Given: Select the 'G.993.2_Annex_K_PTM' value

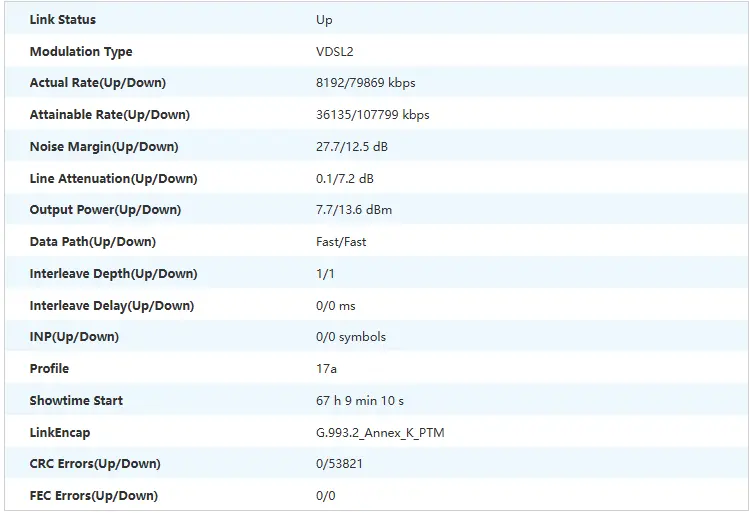Looking at the screenshot, I should point(380,433).
